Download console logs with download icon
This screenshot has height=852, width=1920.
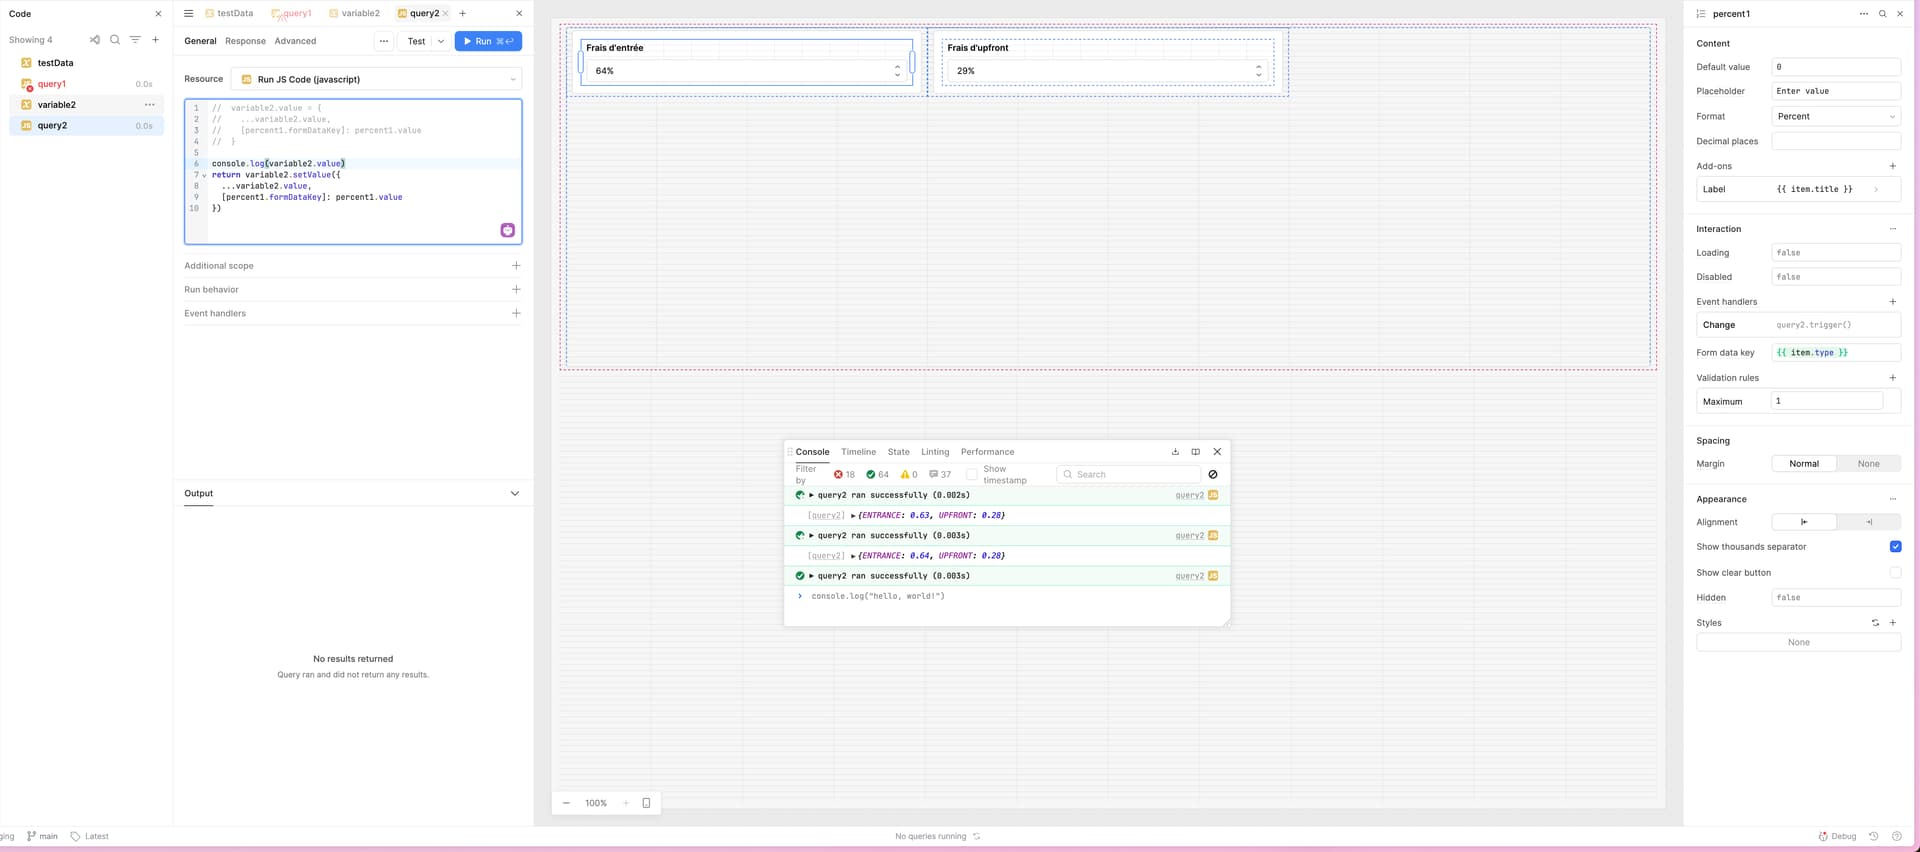click(x=1175, y=452)
